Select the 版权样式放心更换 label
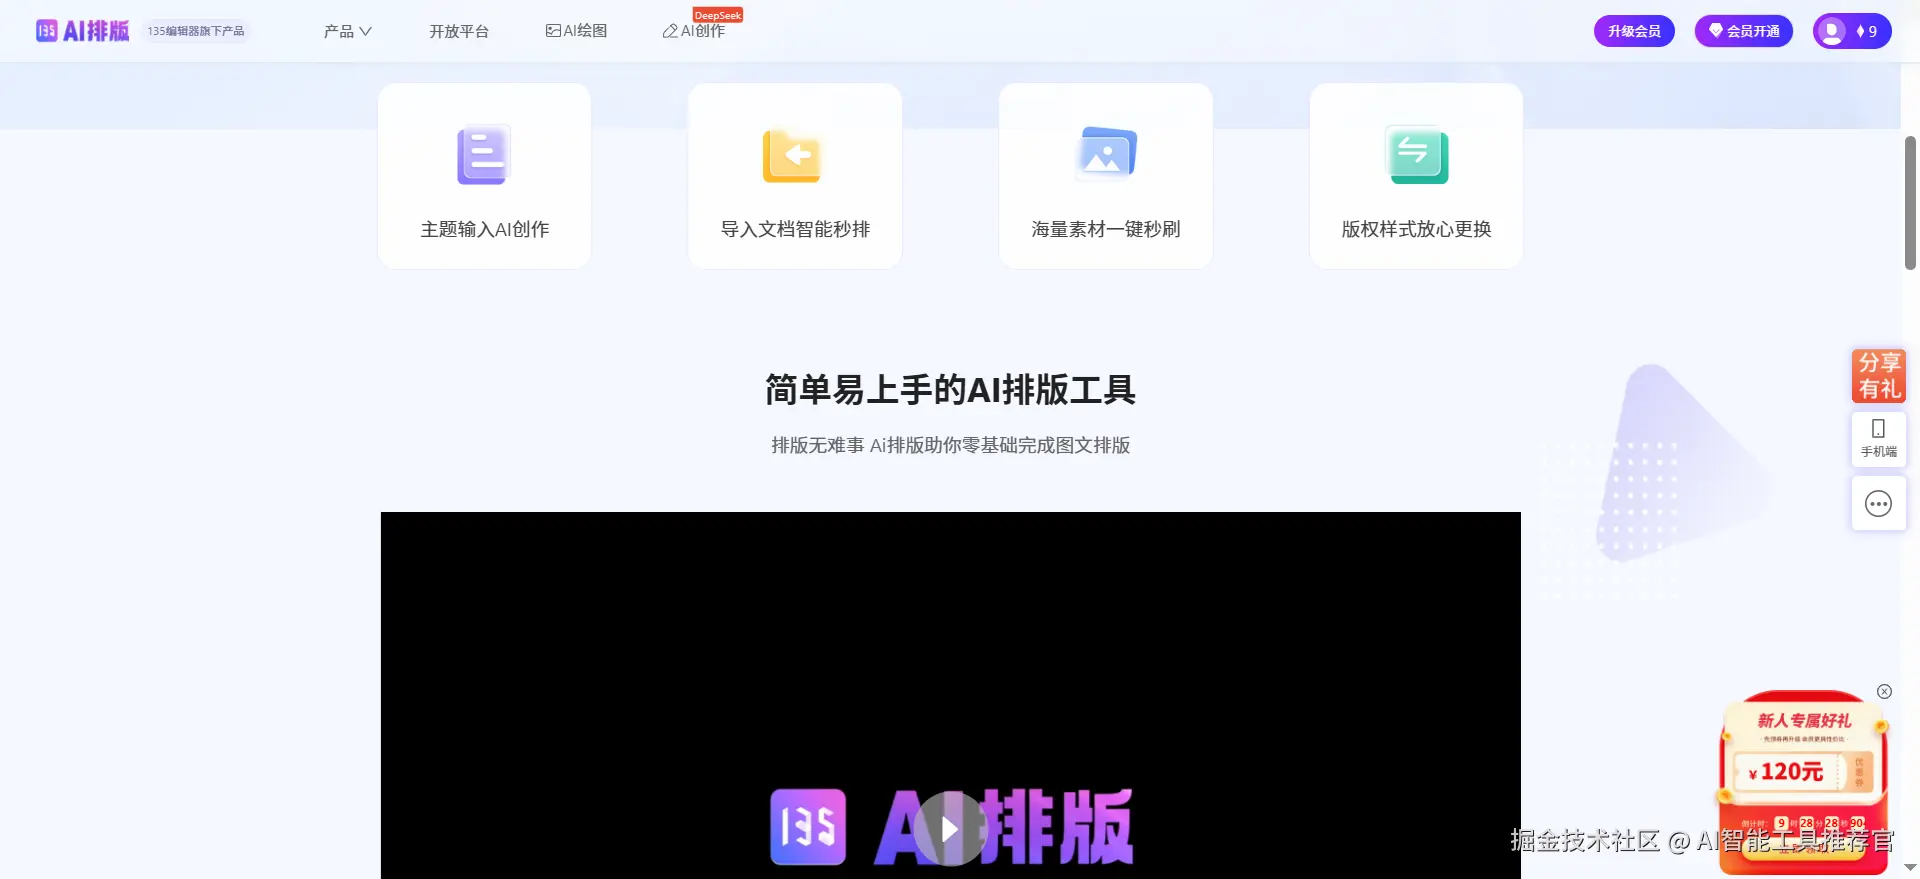Screen dimensions: 1920x879 [x=1417, y=229]
